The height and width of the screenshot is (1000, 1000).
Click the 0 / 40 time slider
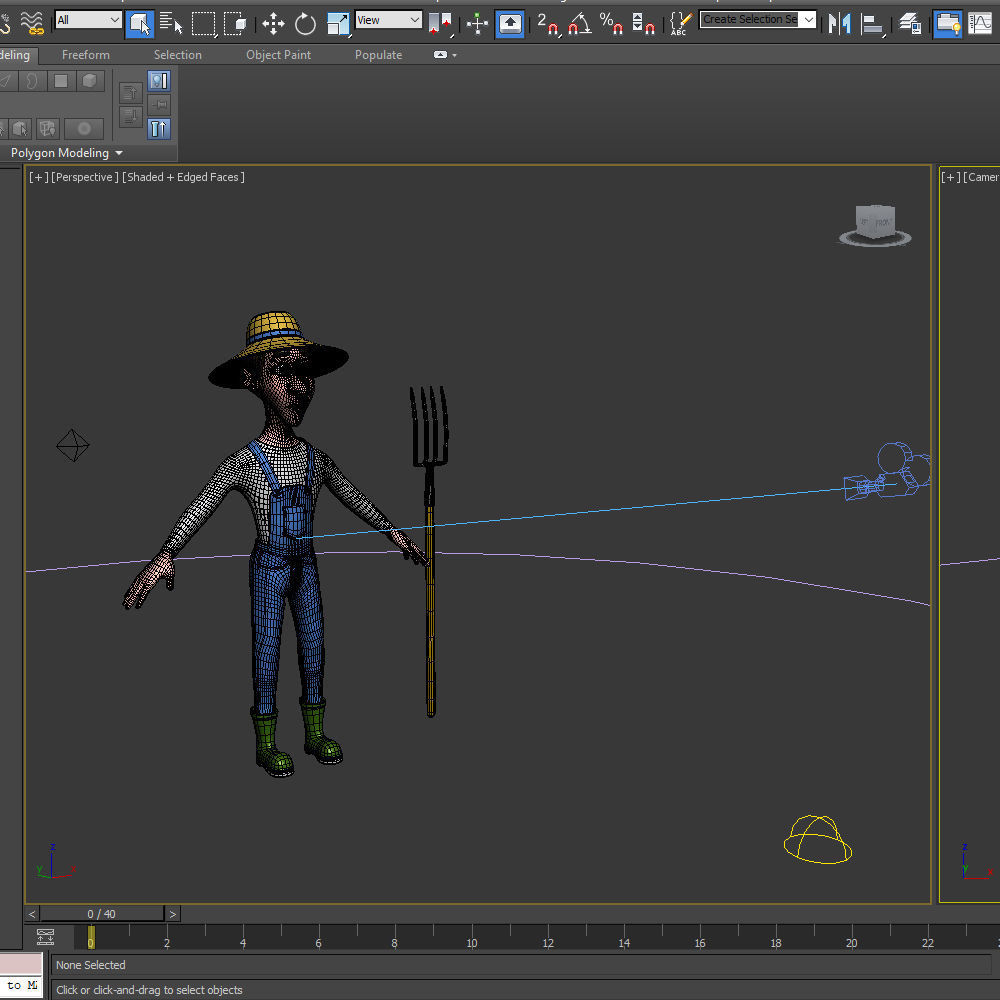coord(102,914)
